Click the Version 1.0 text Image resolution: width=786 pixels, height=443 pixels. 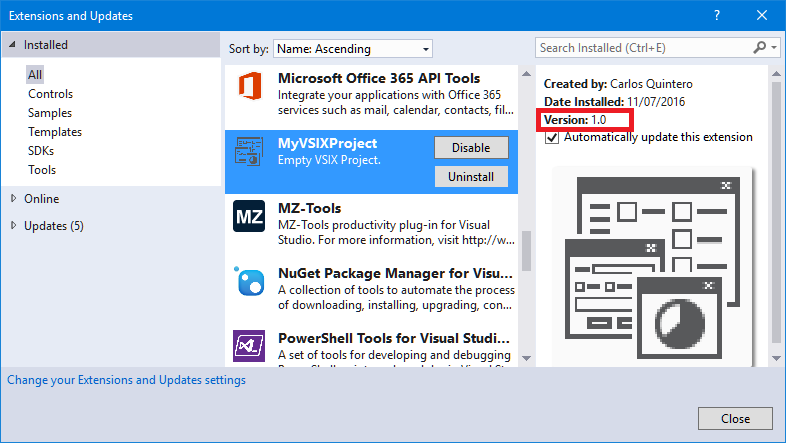pos(575,120)
